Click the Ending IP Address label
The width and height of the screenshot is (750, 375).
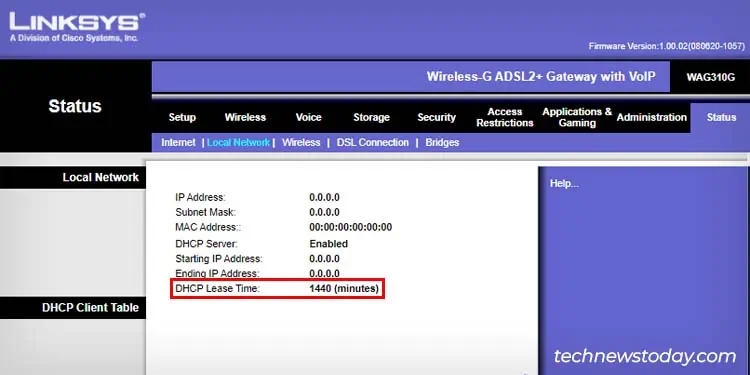coord(217,274)
